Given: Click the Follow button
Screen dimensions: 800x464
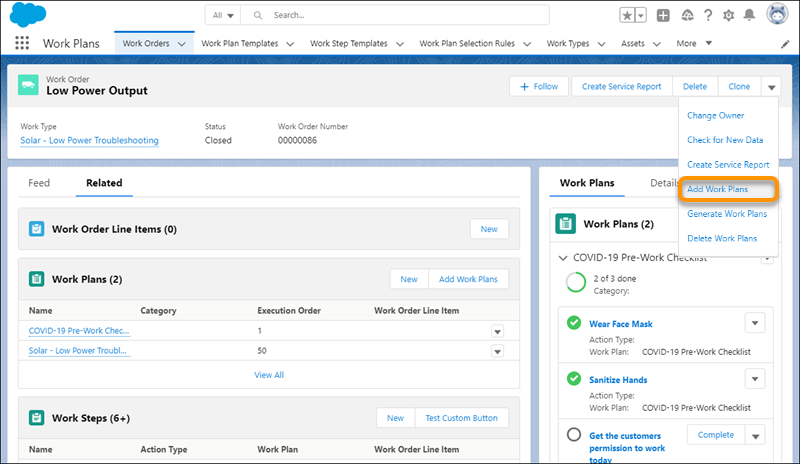Looking at the screenshot, I should (539, 87).
